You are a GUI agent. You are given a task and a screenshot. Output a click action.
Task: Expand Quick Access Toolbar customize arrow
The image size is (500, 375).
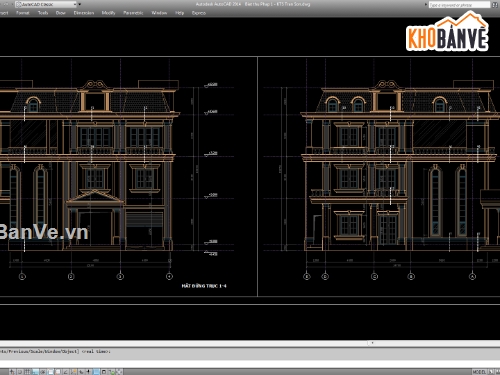[x=79, y=4]
